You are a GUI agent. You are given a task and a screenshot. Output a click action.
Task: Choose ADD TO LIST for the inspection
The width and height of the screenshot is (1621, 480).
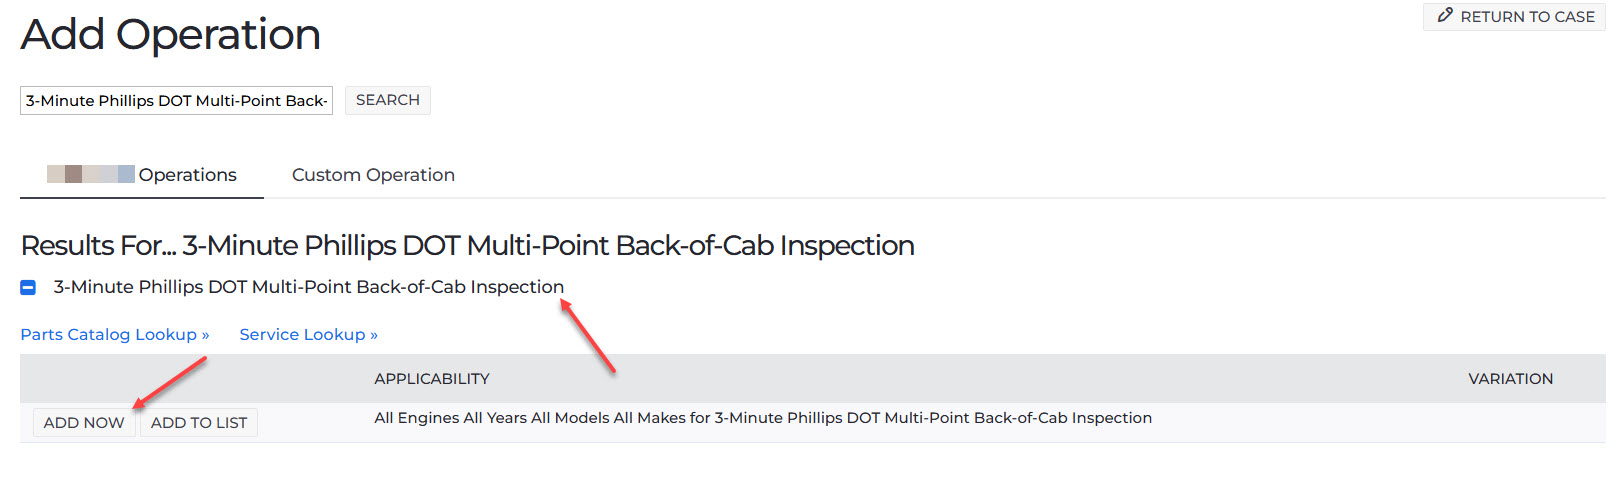[x=199, y=423]
